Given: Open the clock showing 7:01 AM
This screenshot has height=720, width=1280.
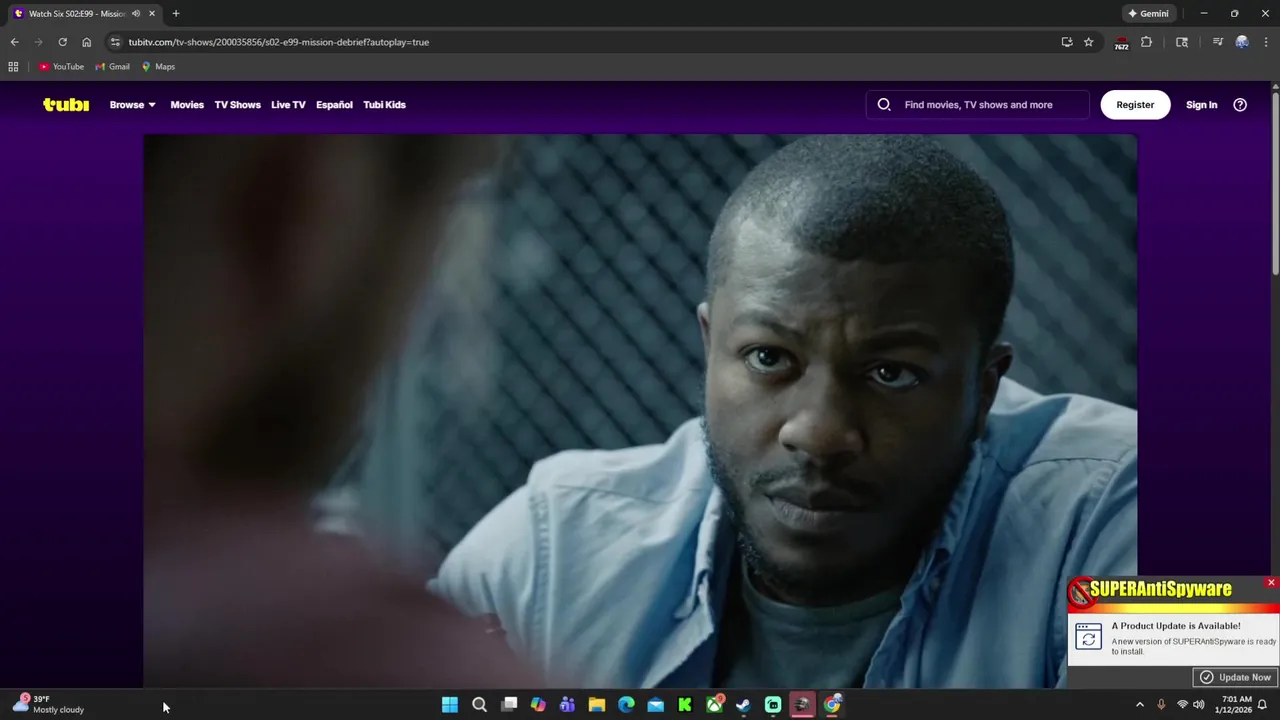Looking at the screenshot, I should [x=1235, y=705].
